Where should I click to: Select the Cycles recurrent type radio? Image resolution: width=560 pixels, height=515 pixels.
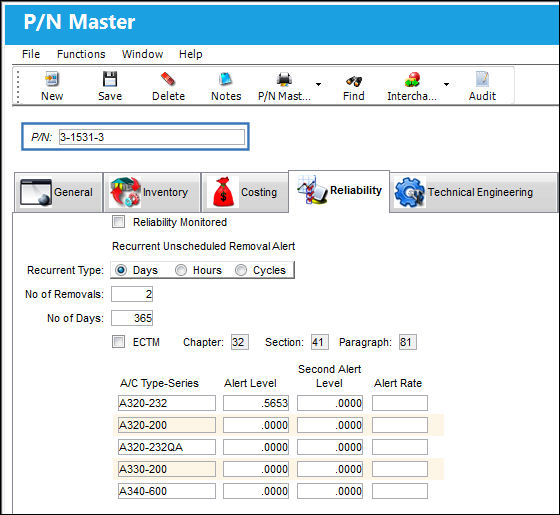pyautogui.click(x=241, y=270)
